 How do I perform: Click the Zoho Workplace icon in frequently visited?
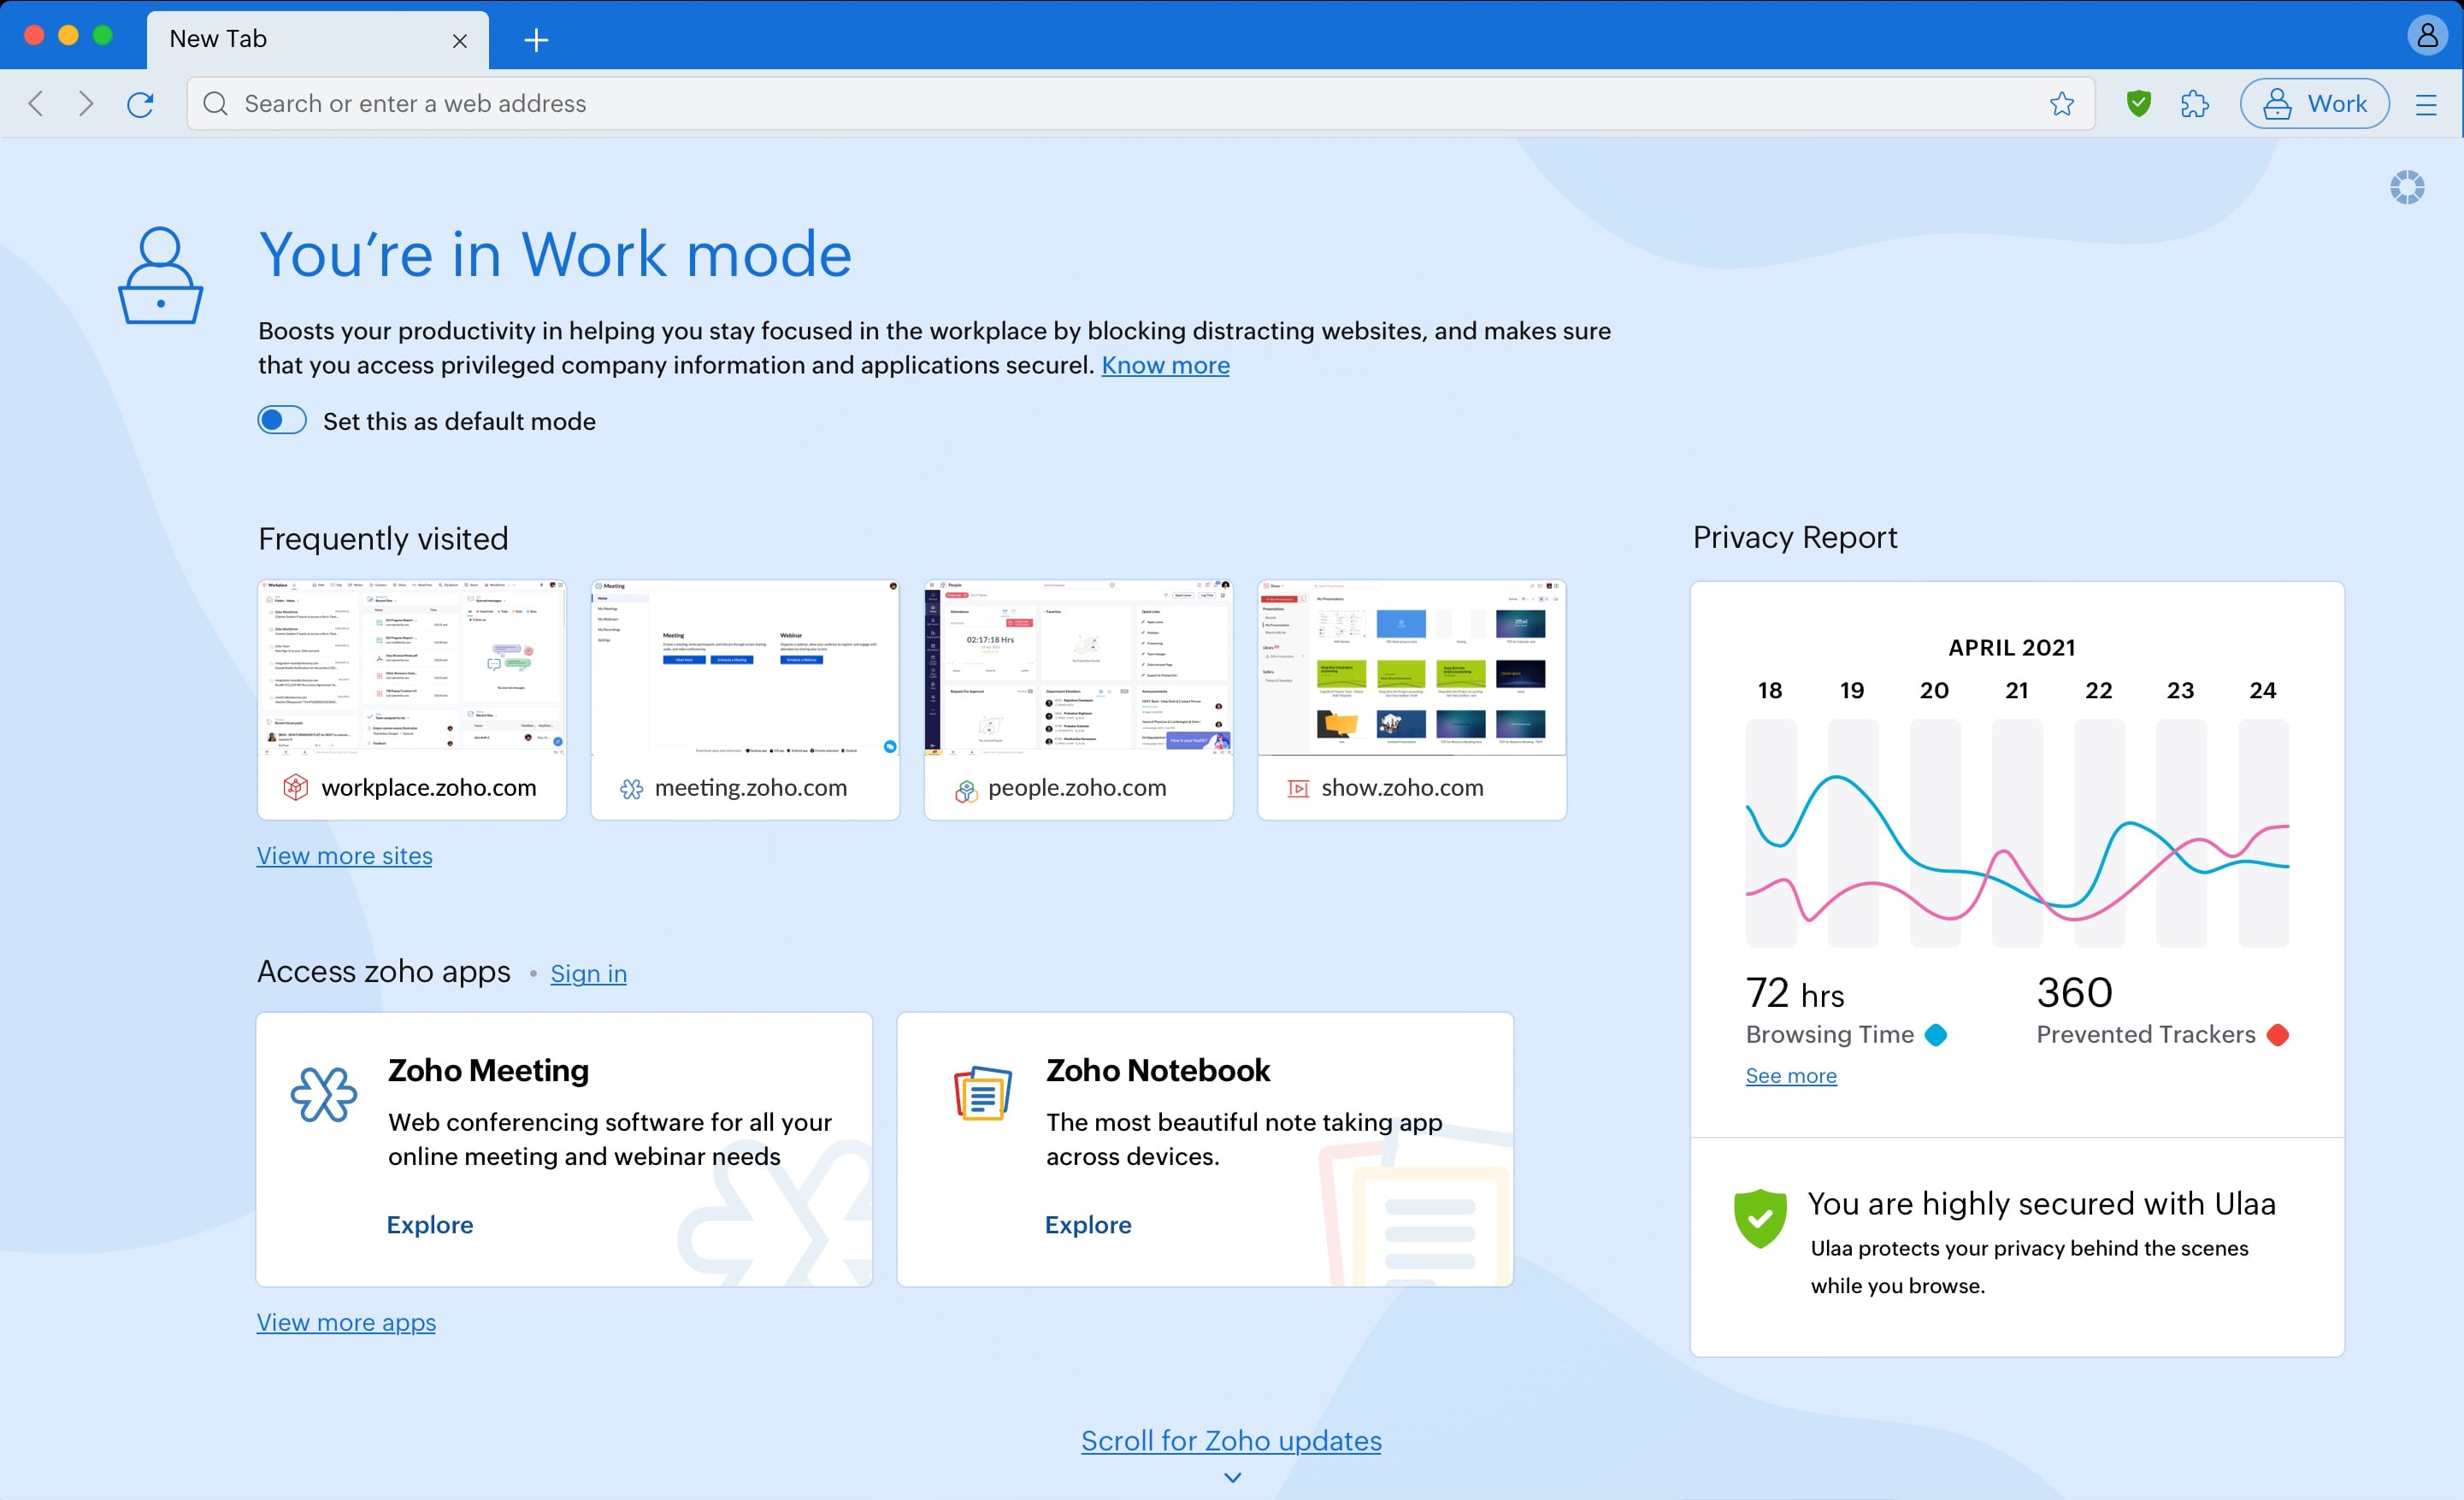[296, 786]
